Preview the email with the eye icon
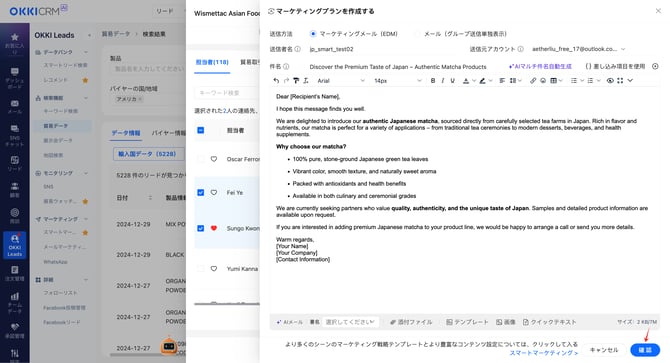This screenshot has width=670, height=363. tap(610, 80)
